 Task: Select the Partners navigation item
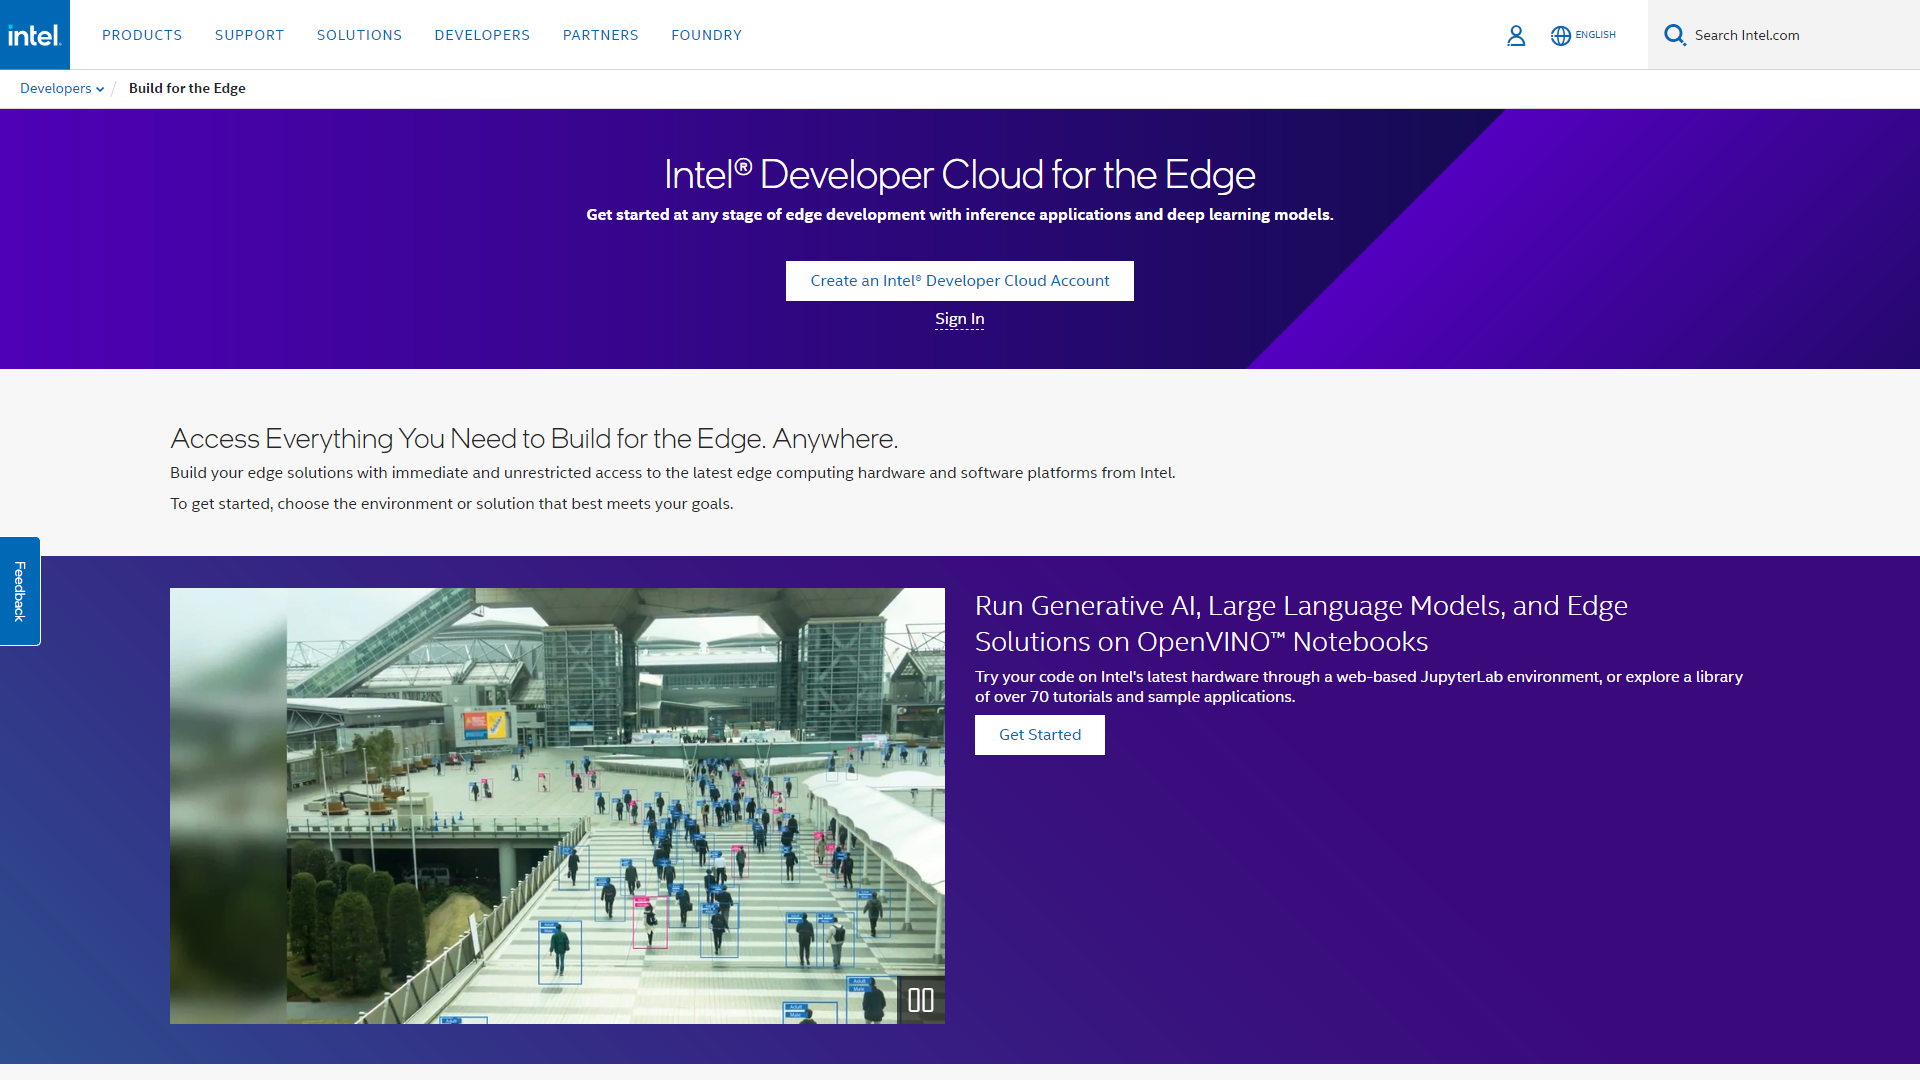pyautogui.click(x=600, y=35)
